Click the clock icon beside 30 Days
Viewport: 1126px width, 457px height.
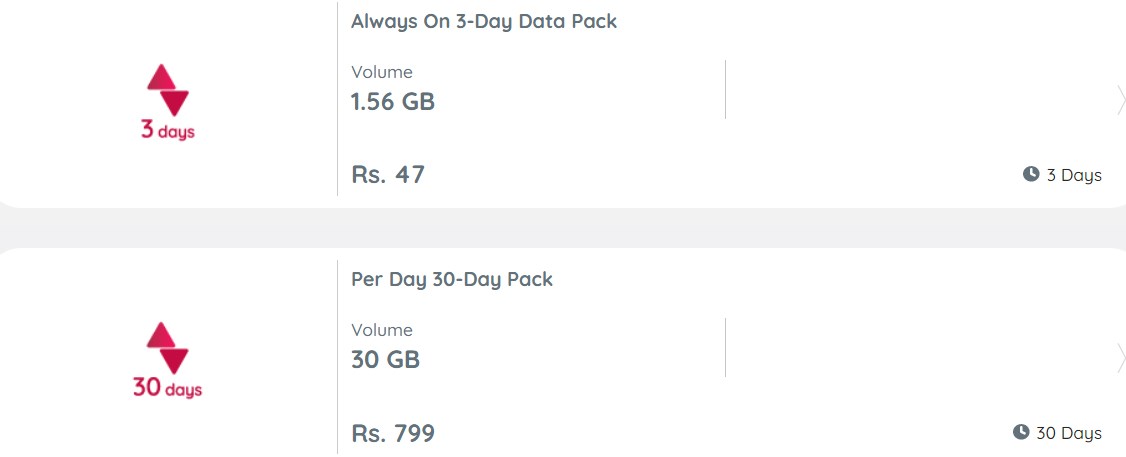[1021, 432]
